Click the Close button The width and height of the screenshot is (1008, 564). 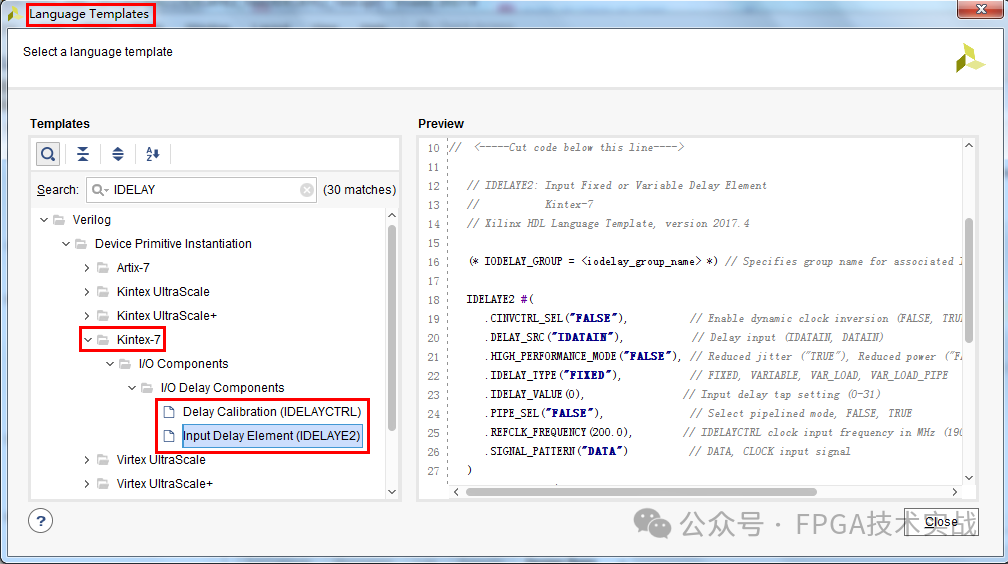tap(941, 522)
